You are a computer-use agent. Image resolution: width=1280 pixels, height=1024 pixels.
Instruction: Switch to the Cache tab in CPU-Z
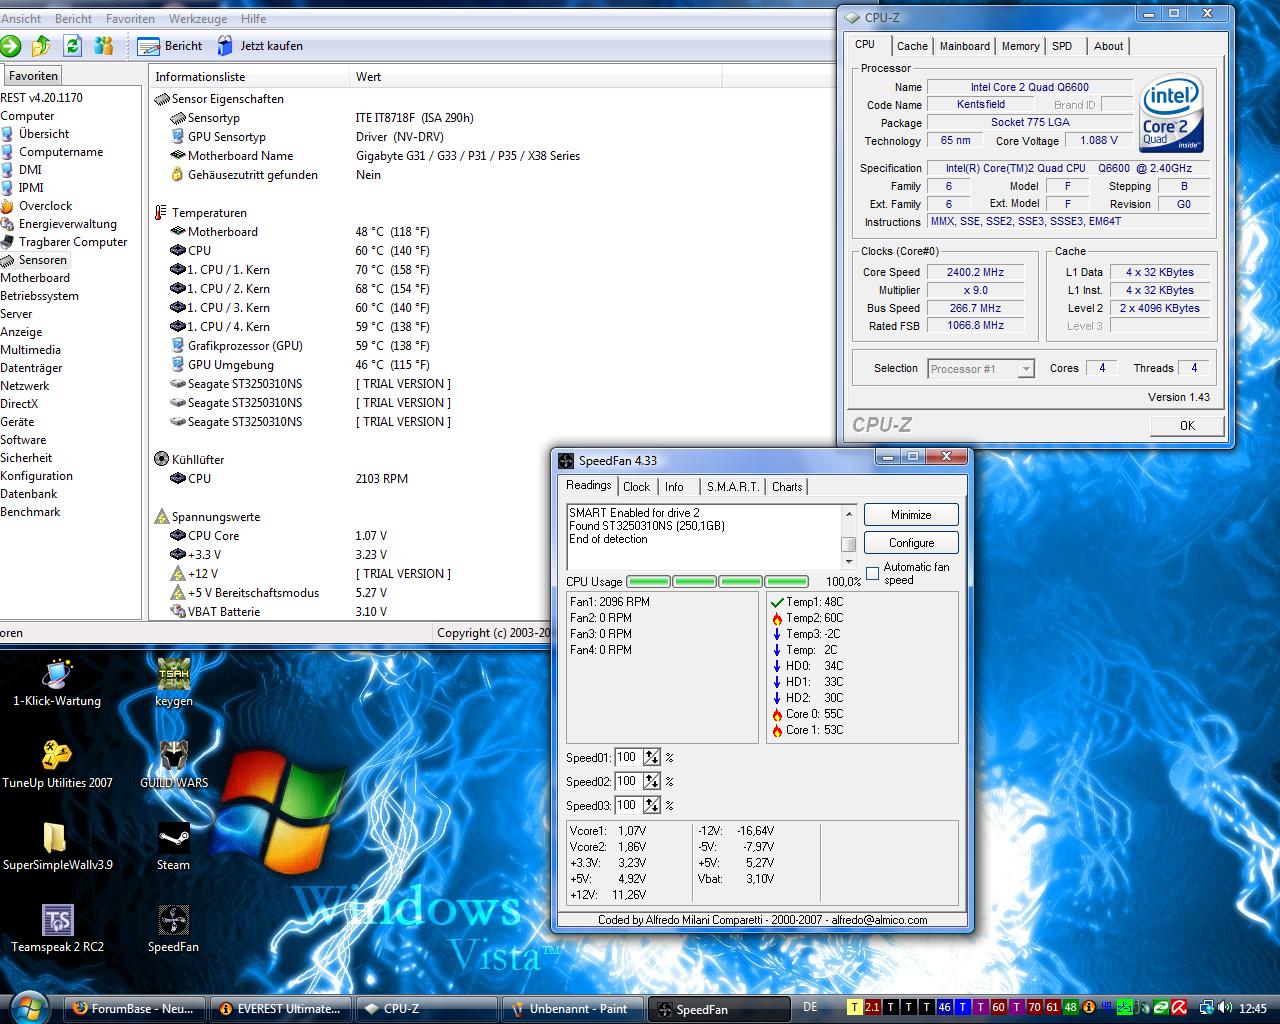click(912, 46)
